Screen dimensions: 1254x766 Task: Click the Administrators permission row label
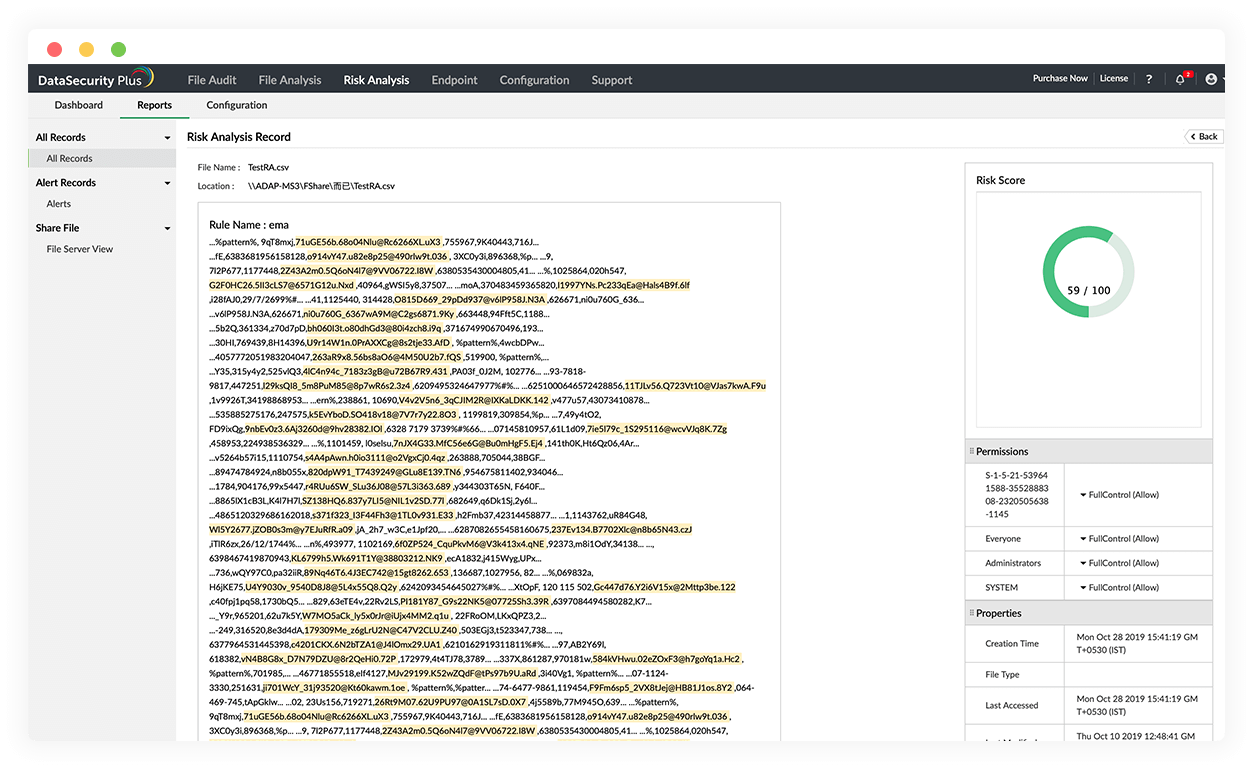[x=1013, y=563]
